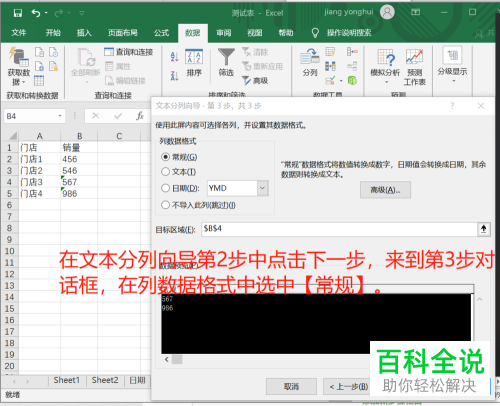Click the Save icon in title bar
Screen dimensions: 500x406
coord(18,13)
